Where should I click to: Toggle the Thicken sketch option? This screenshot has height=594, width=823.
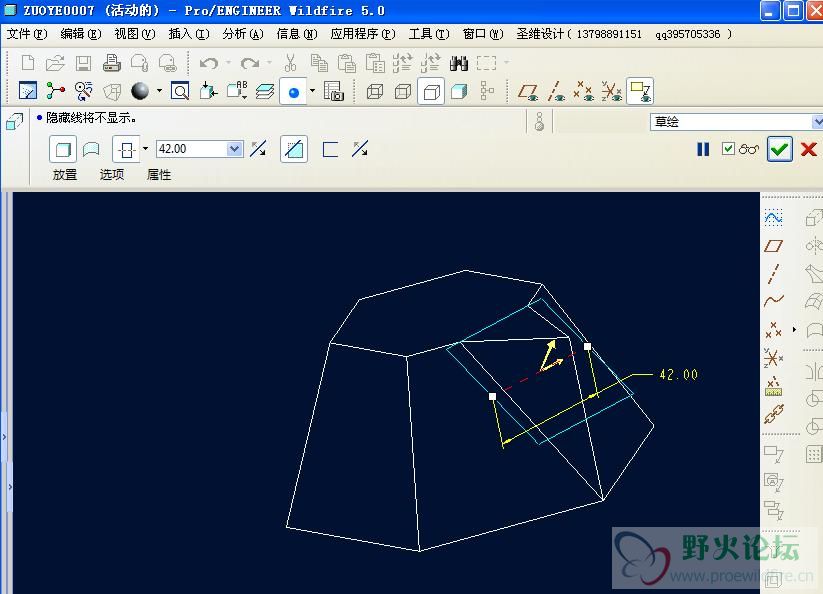[330, 150]
